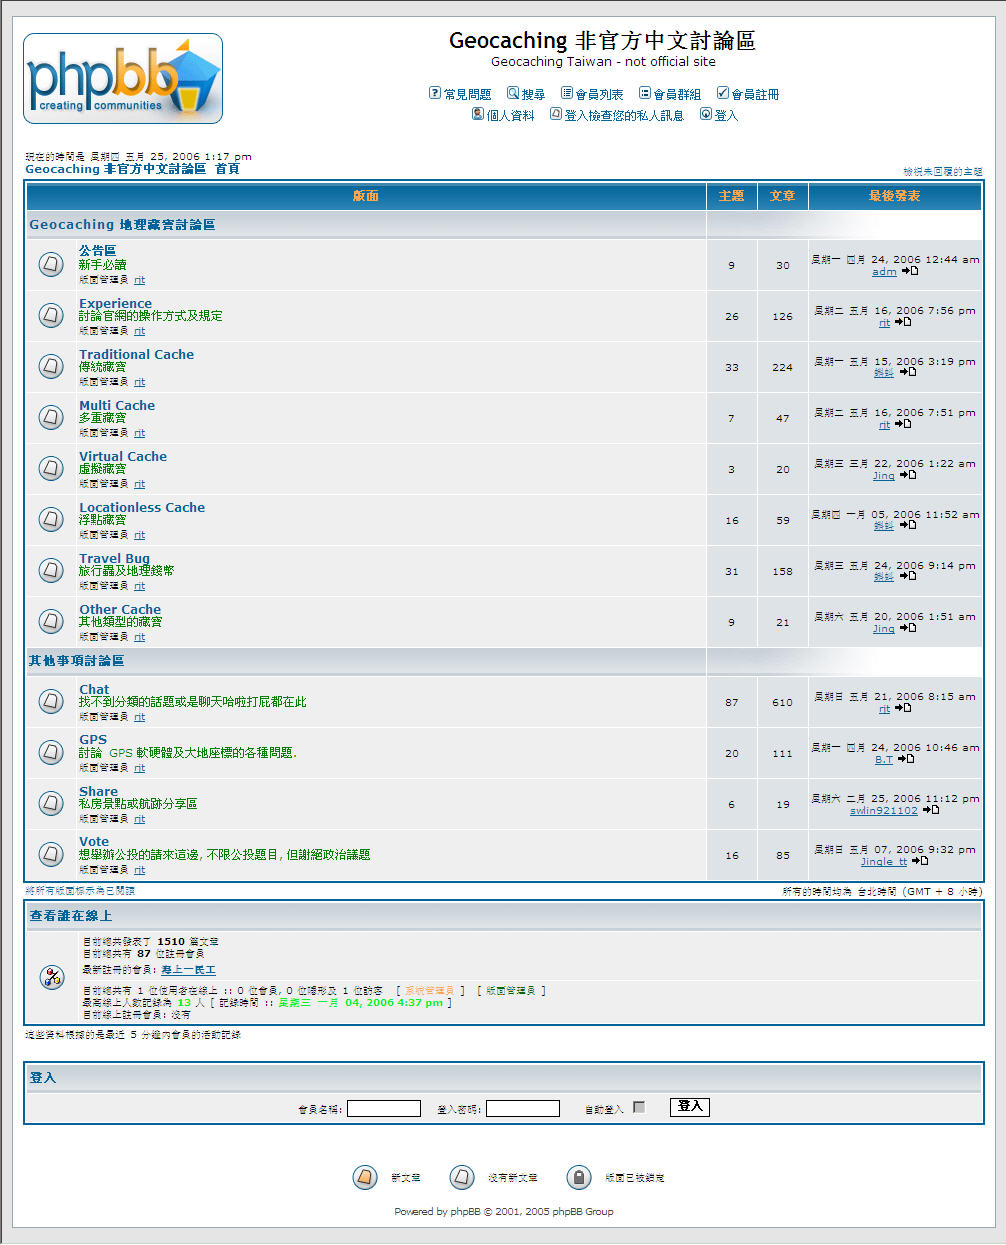The image size is (1006, 1245).
Task: Click the Geocaching 非官方中文討論區 首頁 breadcrumb
Action: [x=132, y=169]
